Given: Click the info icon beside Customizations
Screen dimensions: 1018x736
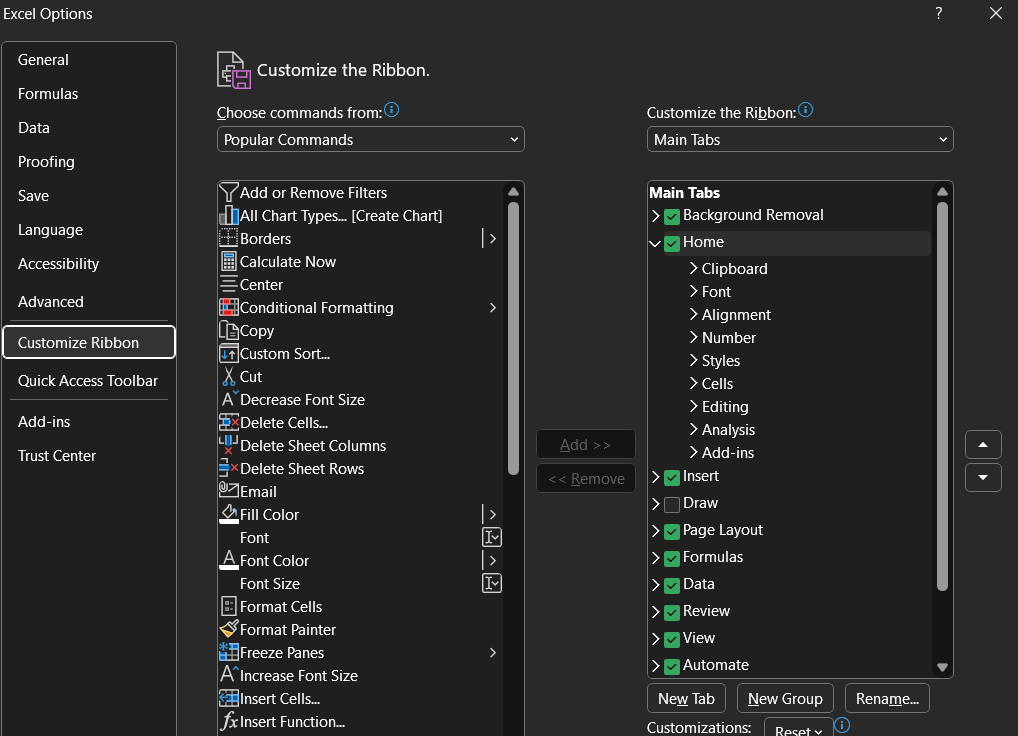Looking at the screenshot, I should (x=841, y=725).
